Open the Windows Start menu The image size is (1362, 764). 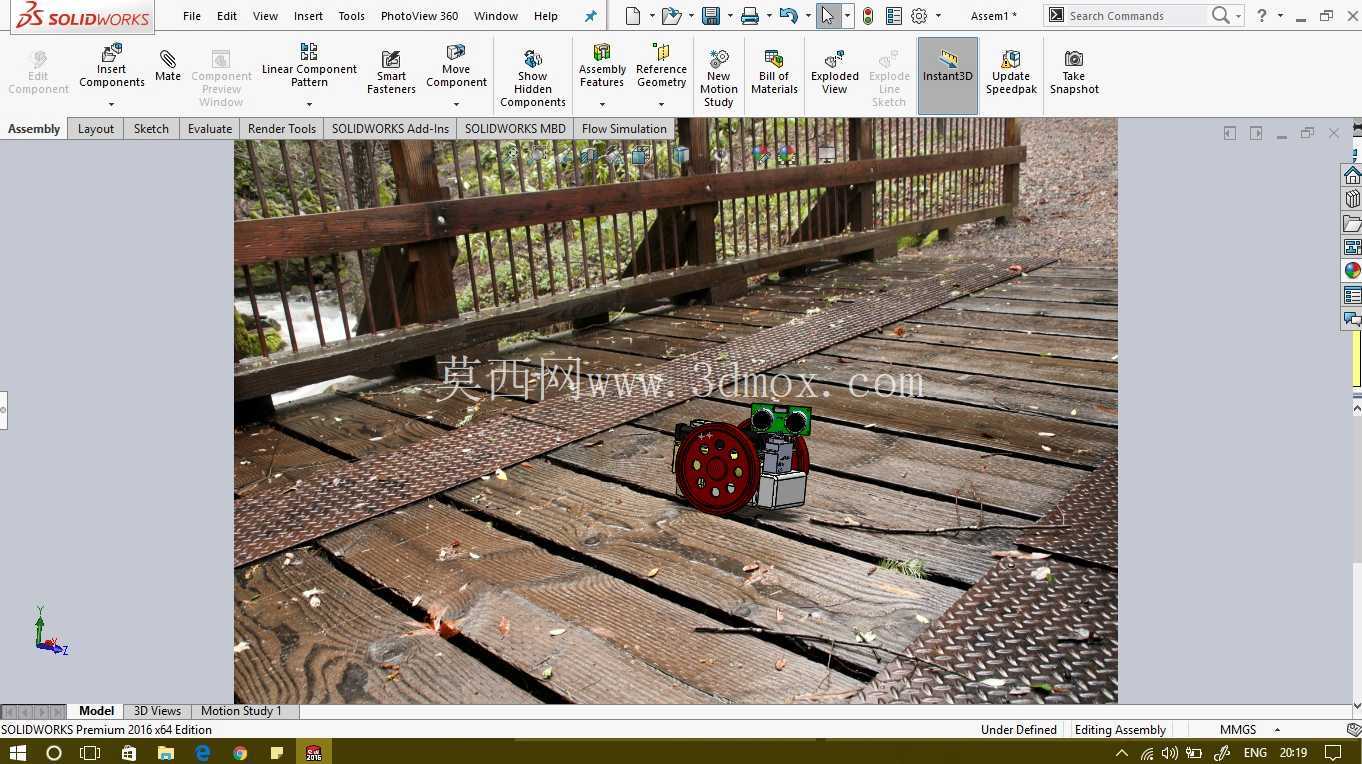pos(18,752)
